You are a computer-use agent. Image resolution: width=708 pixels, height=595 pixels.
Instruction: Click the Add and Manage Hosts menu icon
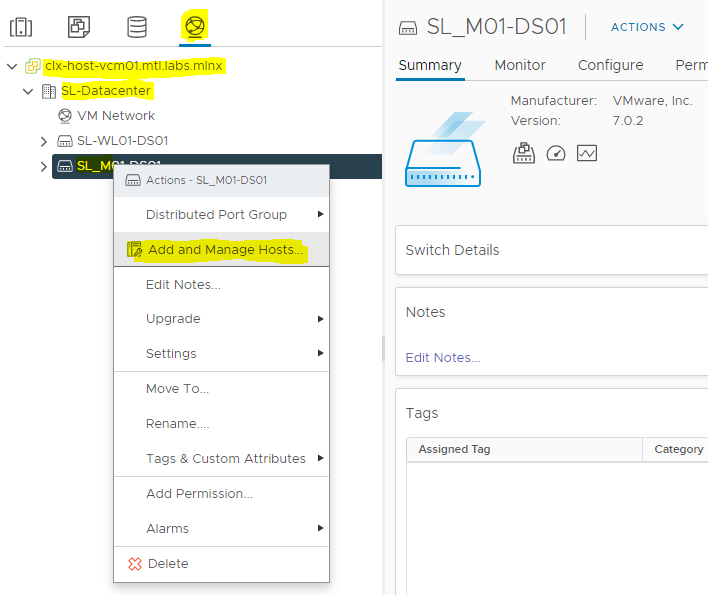135,249
